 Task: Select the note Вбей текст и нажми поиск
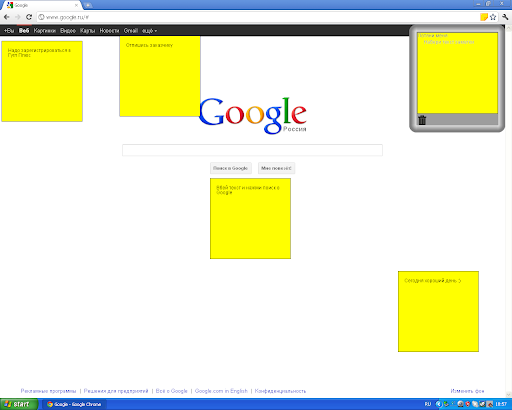click(250, 218)
